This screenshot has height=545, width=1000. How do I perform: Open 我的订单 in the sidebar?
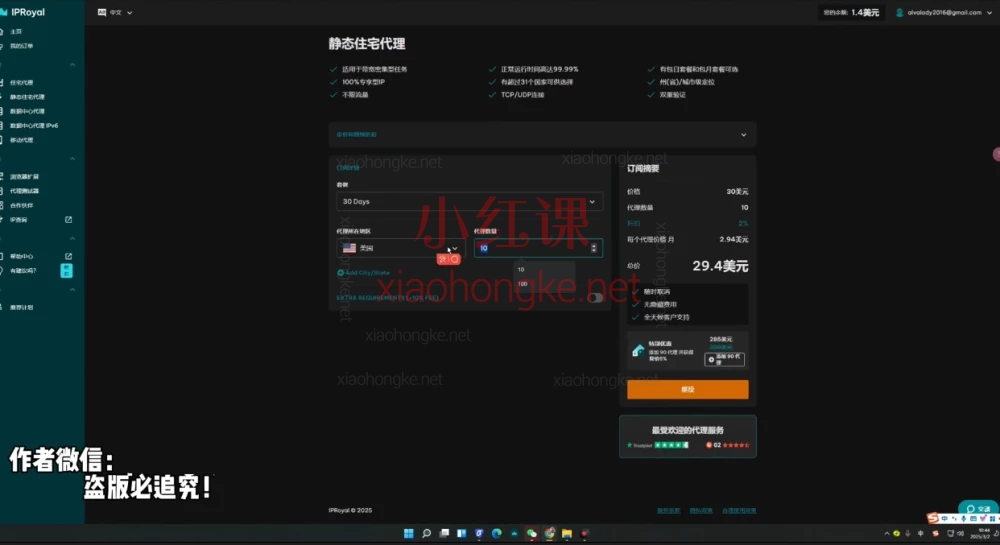[x=21, y=46]
